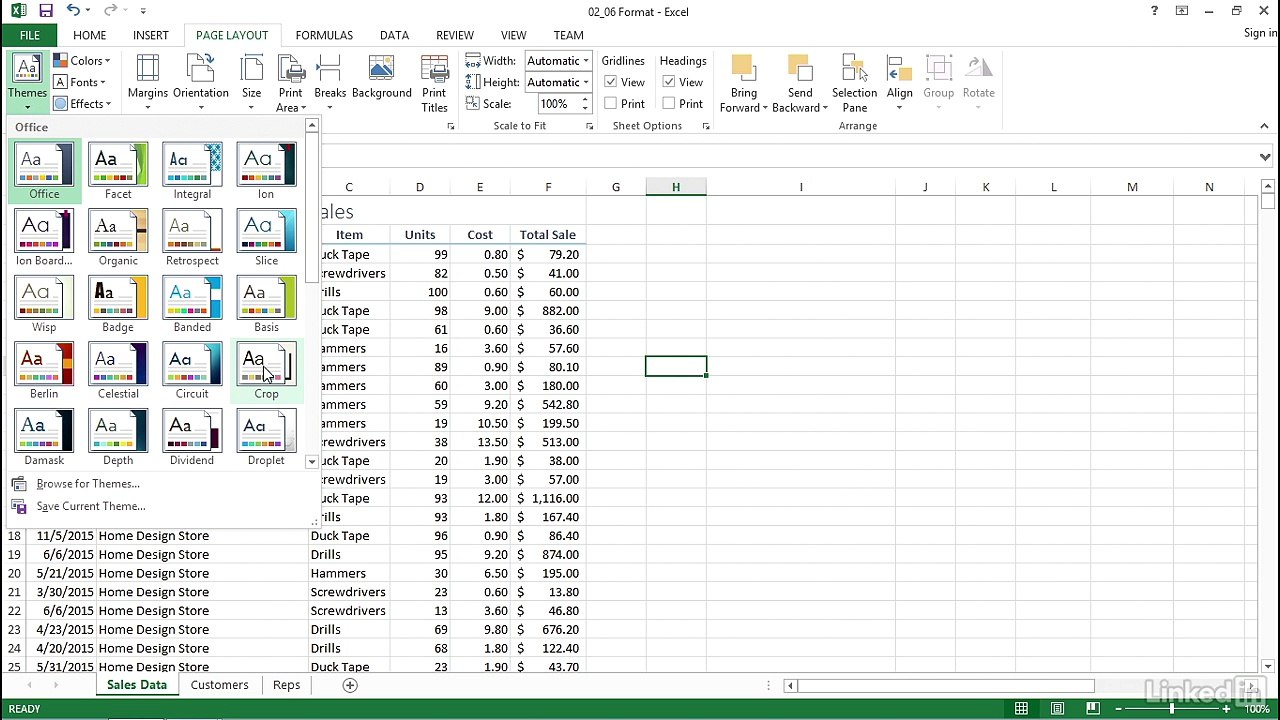Zoom out with the minus button

point(1119,709)
